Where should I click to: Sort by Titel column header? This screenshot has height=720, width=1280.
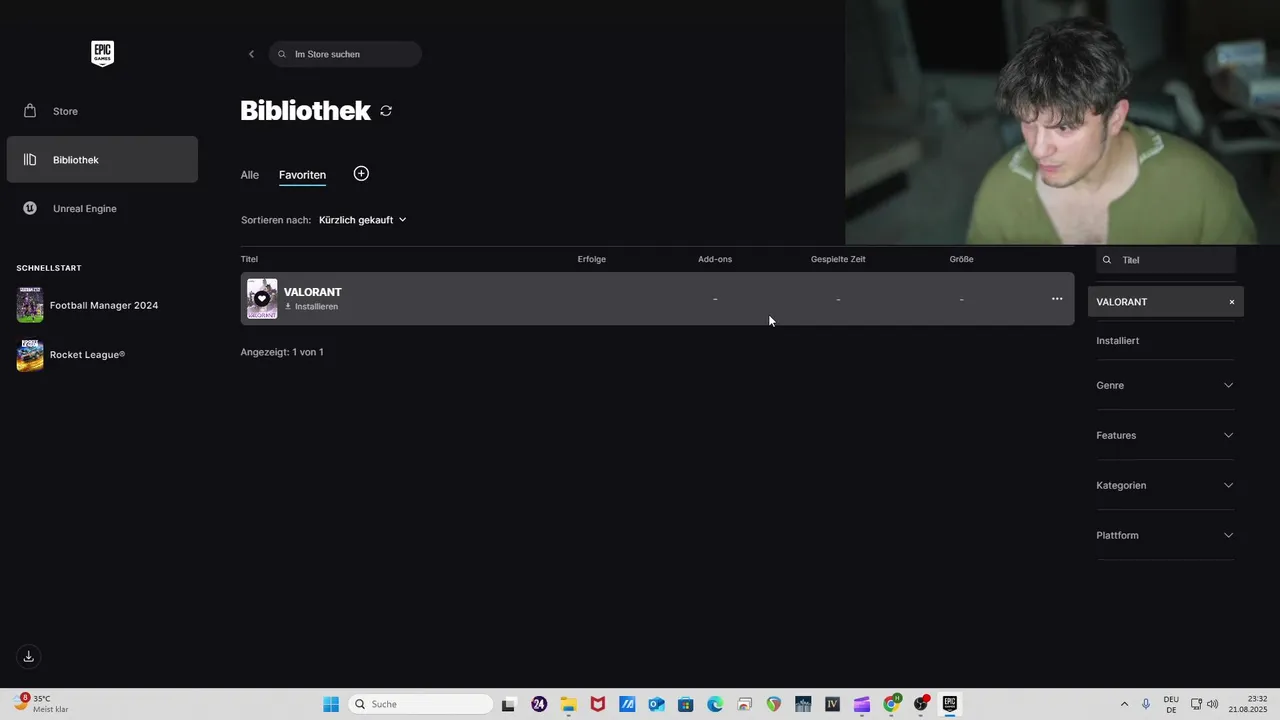[x=249, y=259]
